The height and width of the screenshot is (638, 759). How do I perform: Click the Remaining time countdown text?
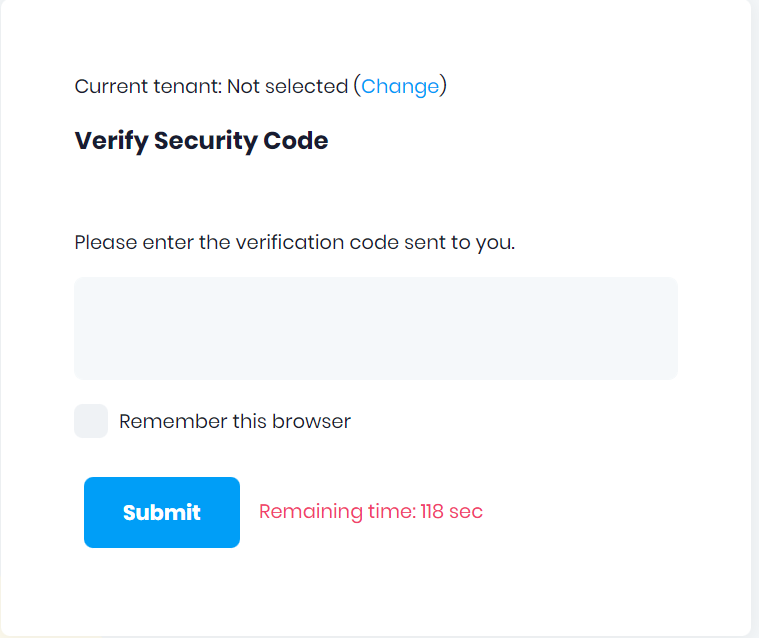[x=371, y=512]
